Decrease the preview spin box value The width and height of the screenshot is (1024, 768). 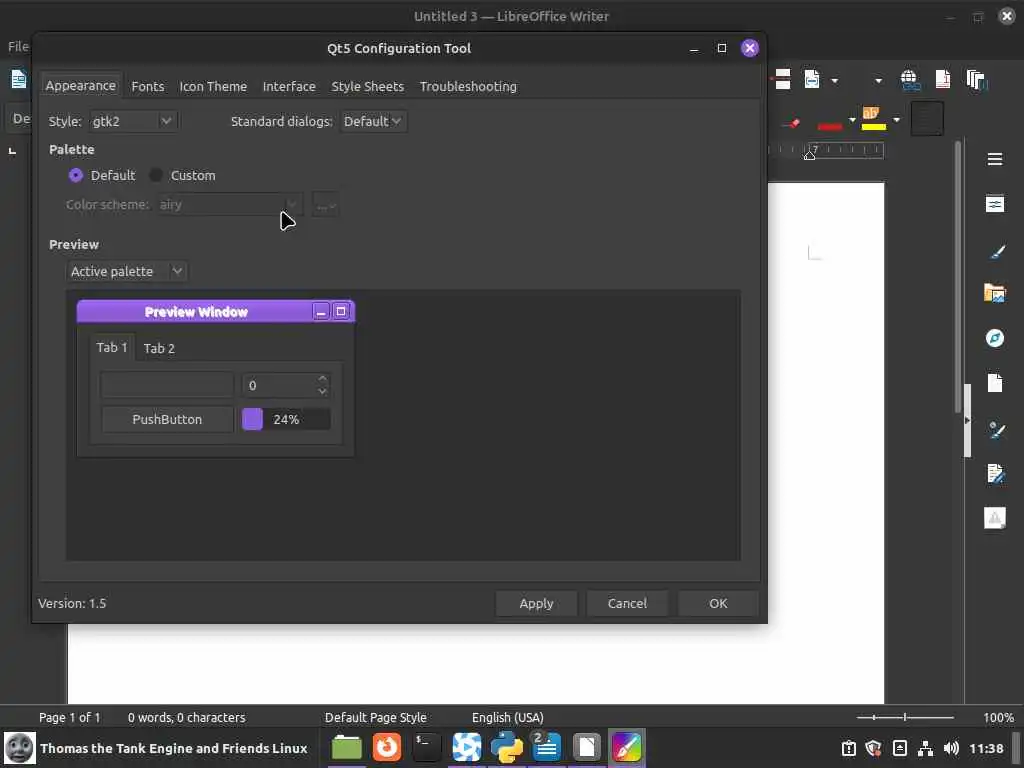pos(322,391)
